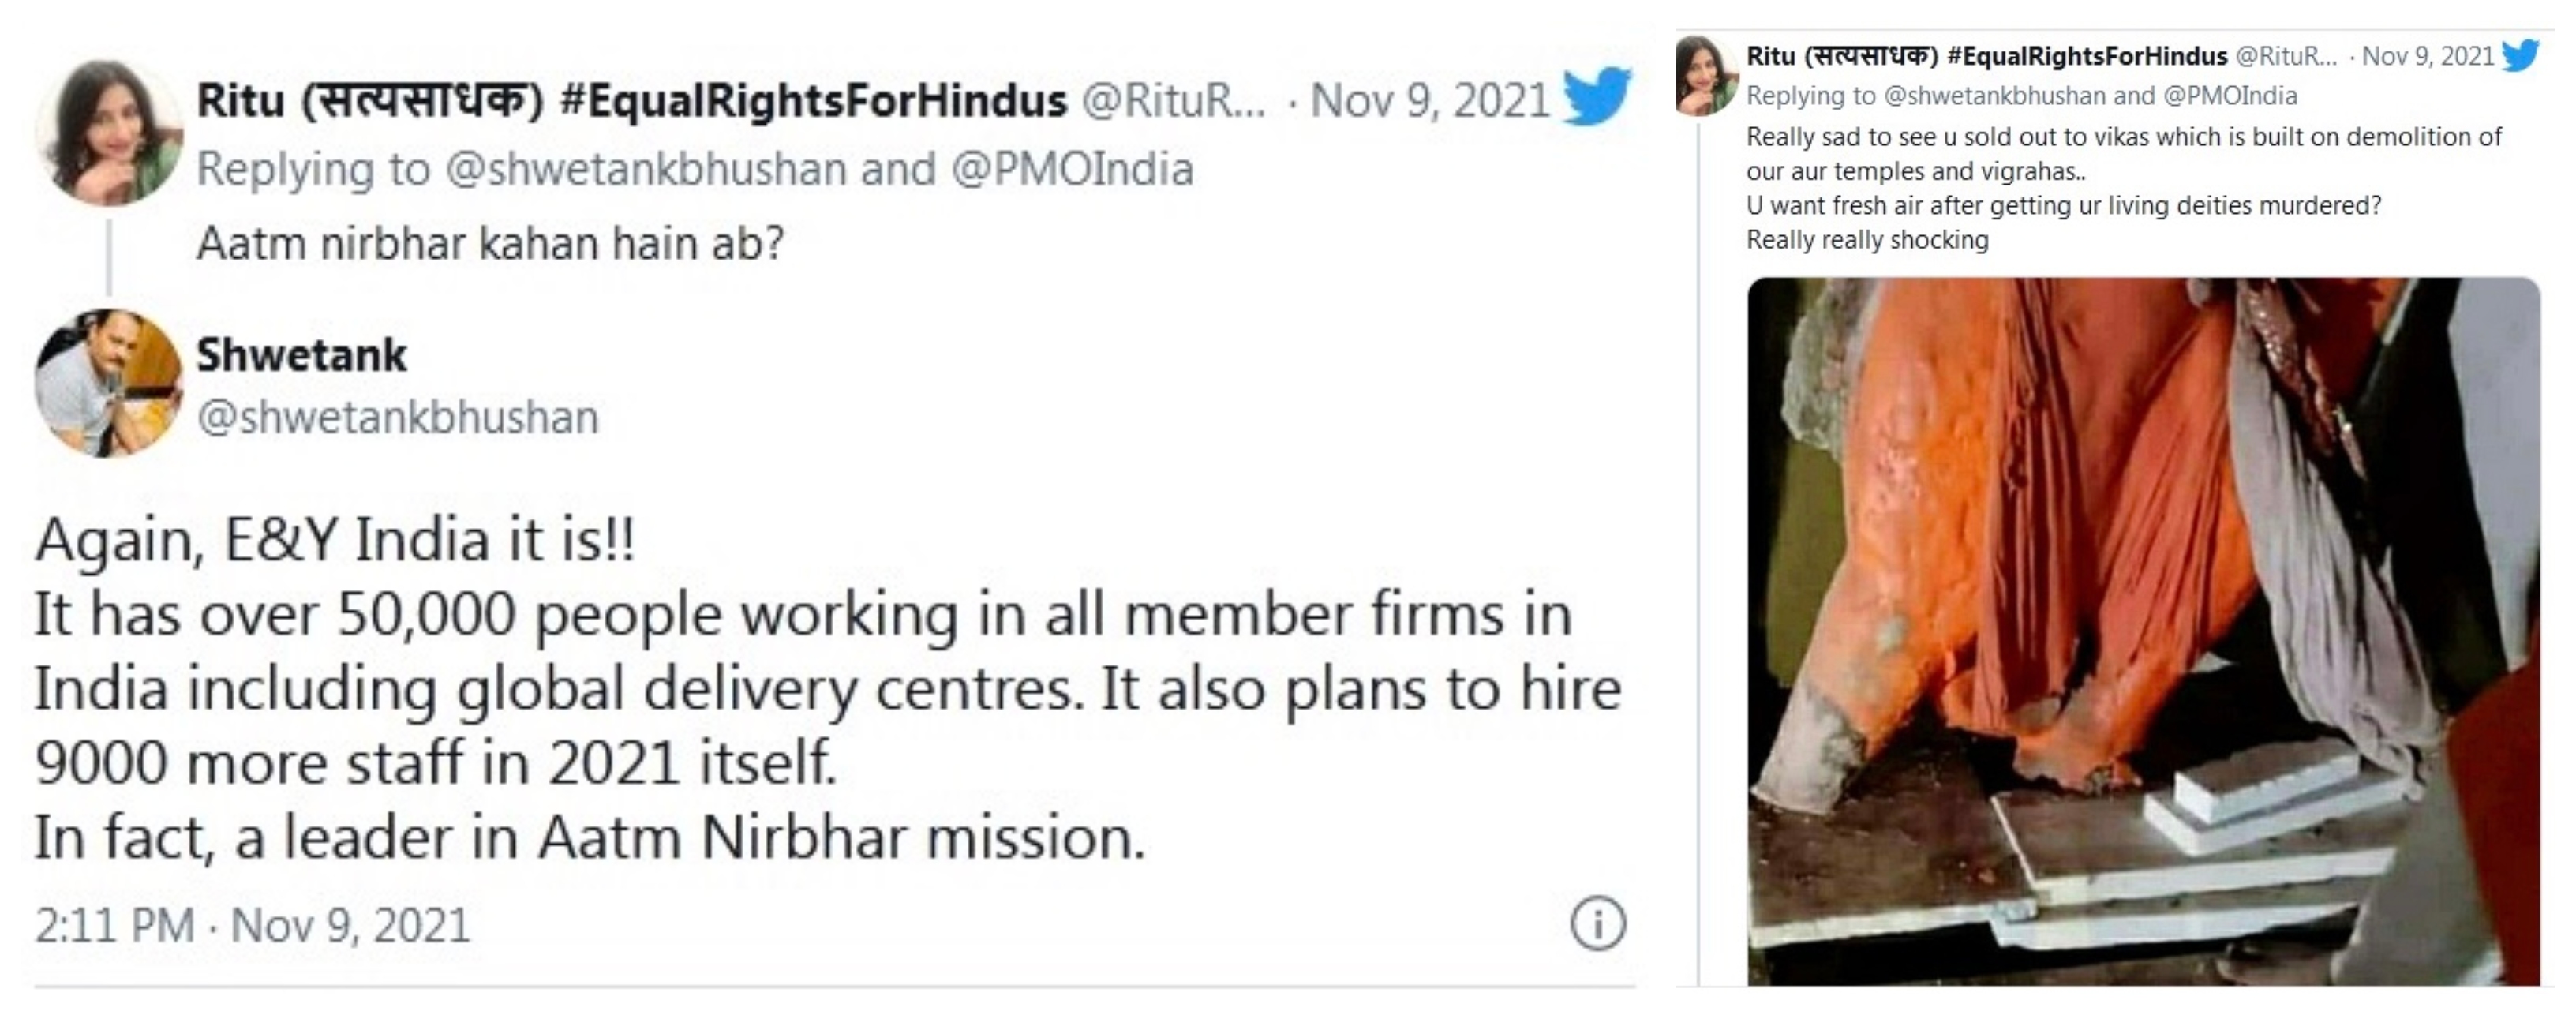Open the Nov 9, 2021 date of the 'Aatm nirbhar' reply
This screenshot has height=1015, width=2576.
1429,100
